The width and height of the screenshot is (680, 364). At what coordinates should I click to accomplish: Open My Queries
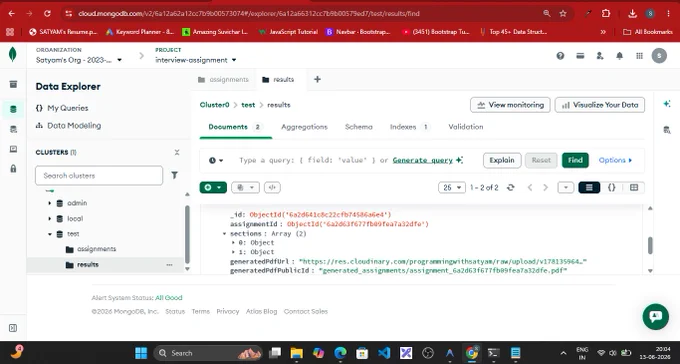[x=62, y=108]
